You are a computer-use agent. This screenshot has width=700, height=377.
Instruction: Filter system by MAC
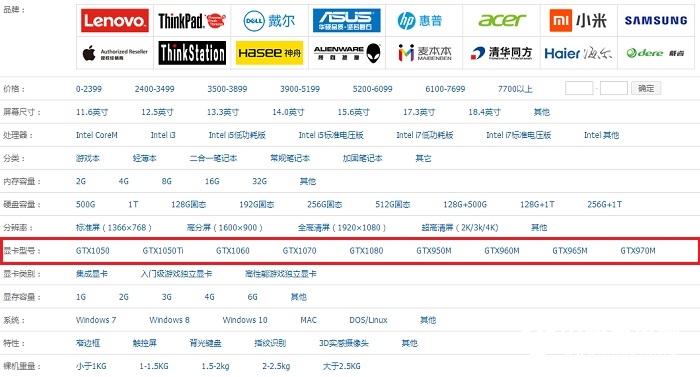tap(308, 320)
